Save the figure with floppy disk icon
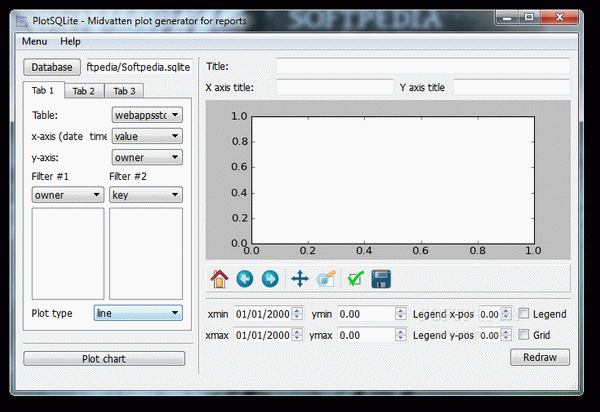This screenshot has height=412, width=600. [x=381, y=279]
